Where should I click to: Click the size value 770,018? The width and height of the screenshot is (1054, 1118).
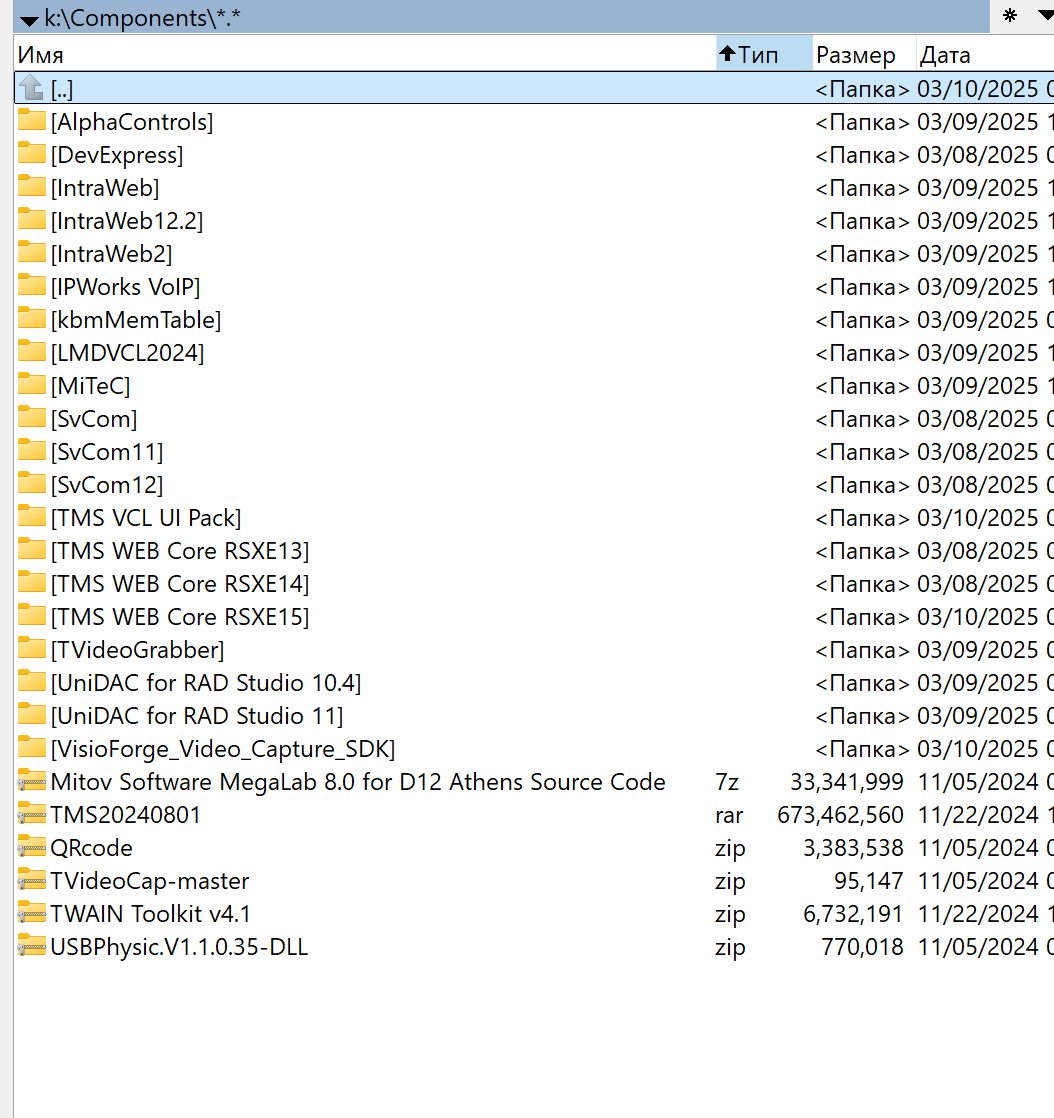pos(862,947)
